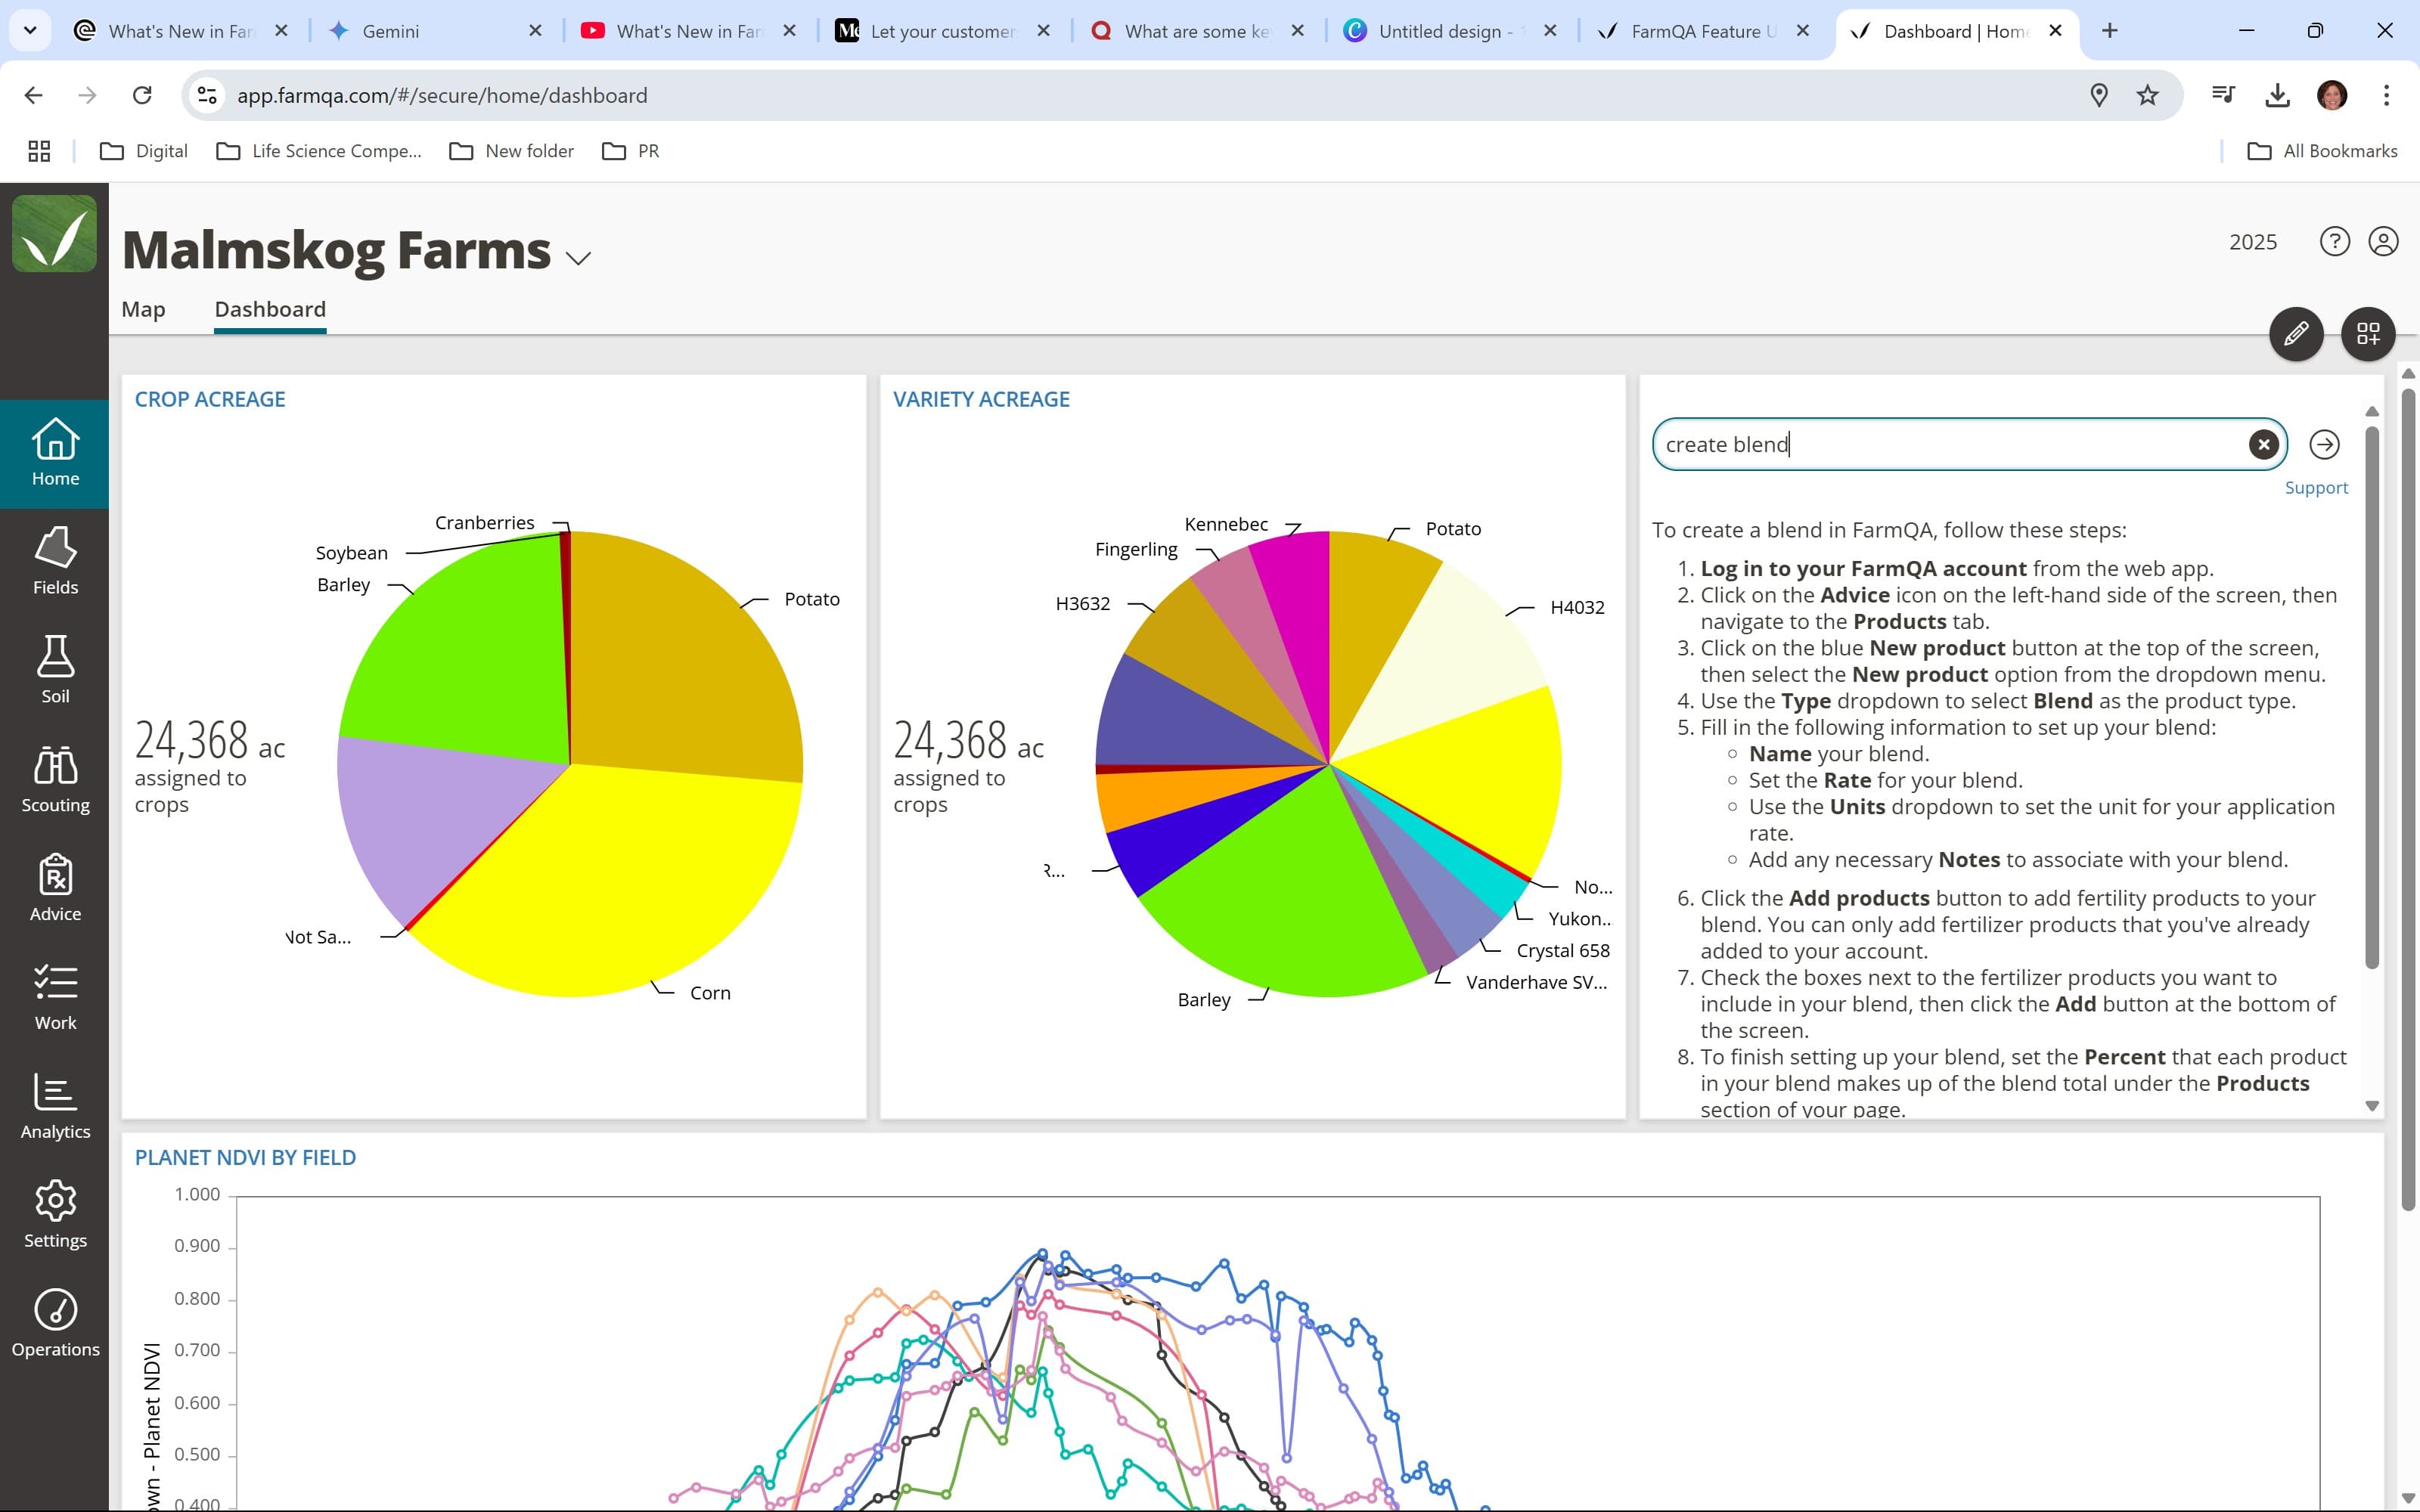The image size is (2420, 1512).
Task: Open the help question mark icon
Action: [2334, 242]
